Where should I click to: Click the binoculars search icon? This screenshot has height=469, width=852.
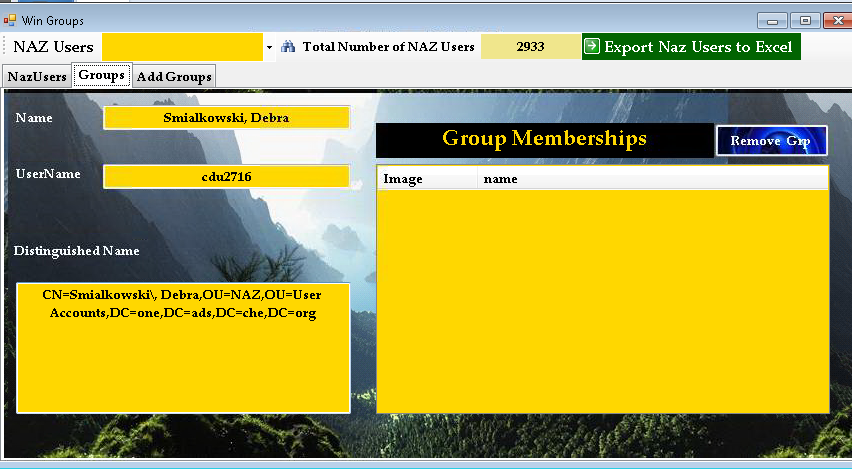coord(288,47)
